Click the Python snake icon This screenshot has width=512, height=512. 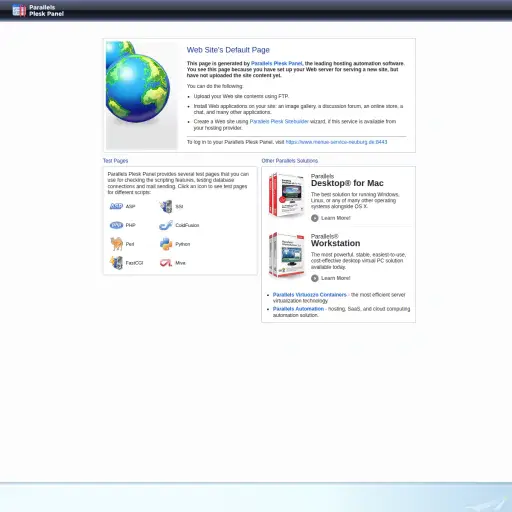click(166, 244)
